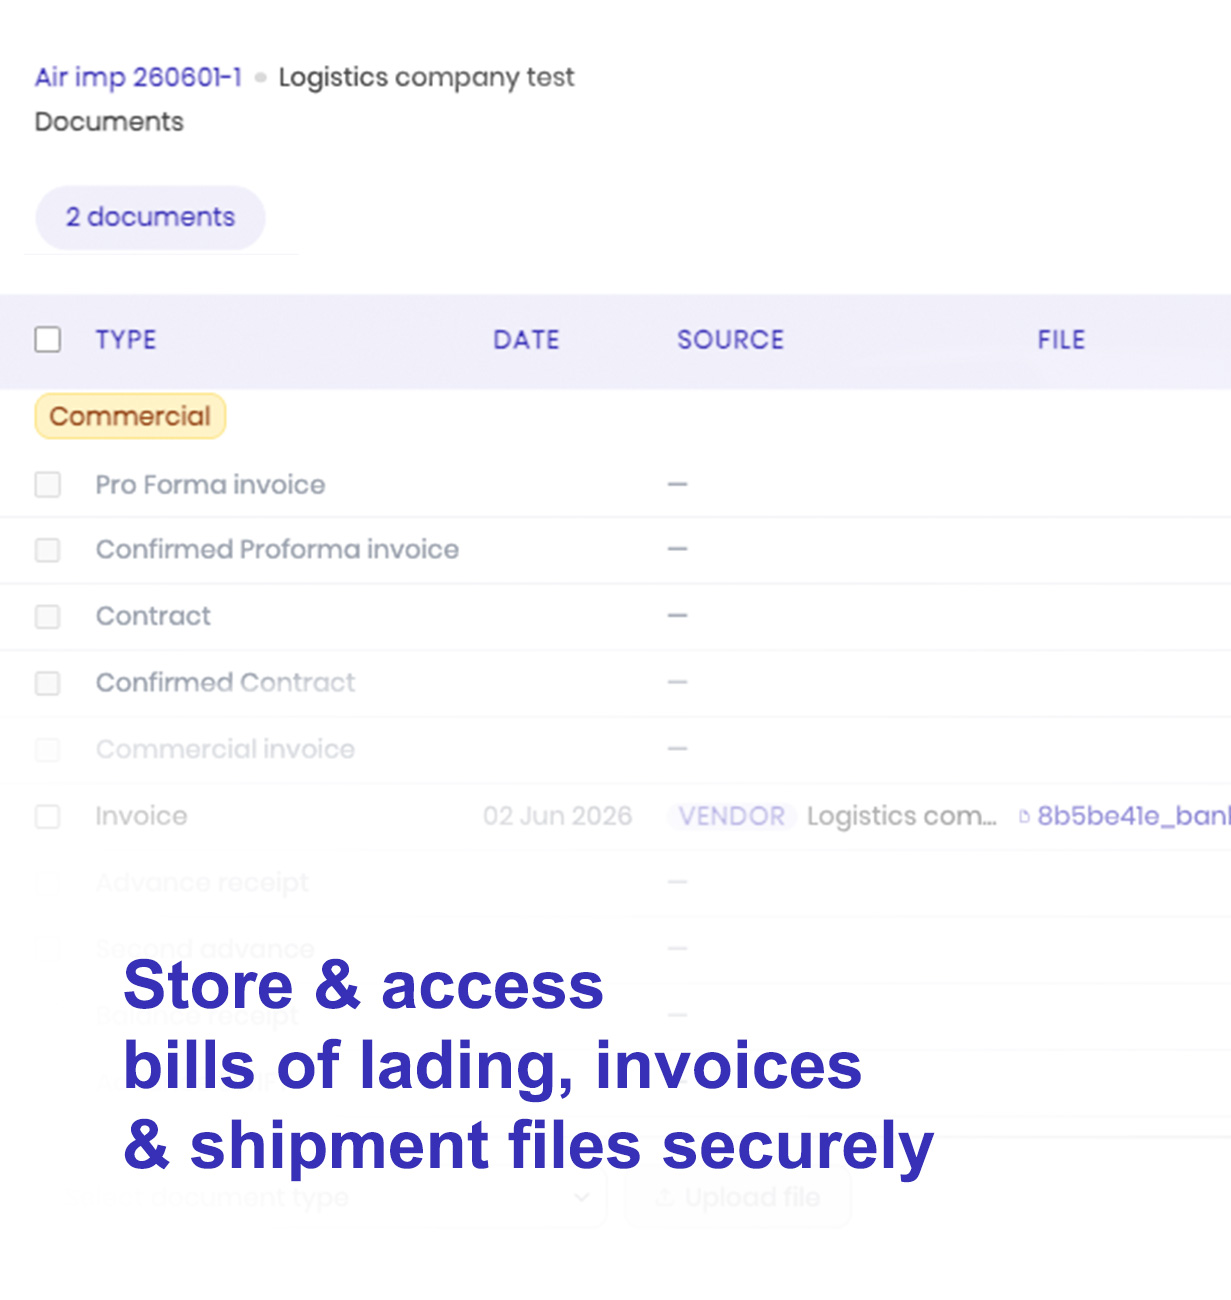Check the Confirmed Contract row checkbox
Screen dimensions: 1231x1300
click(x=48, y=683)
